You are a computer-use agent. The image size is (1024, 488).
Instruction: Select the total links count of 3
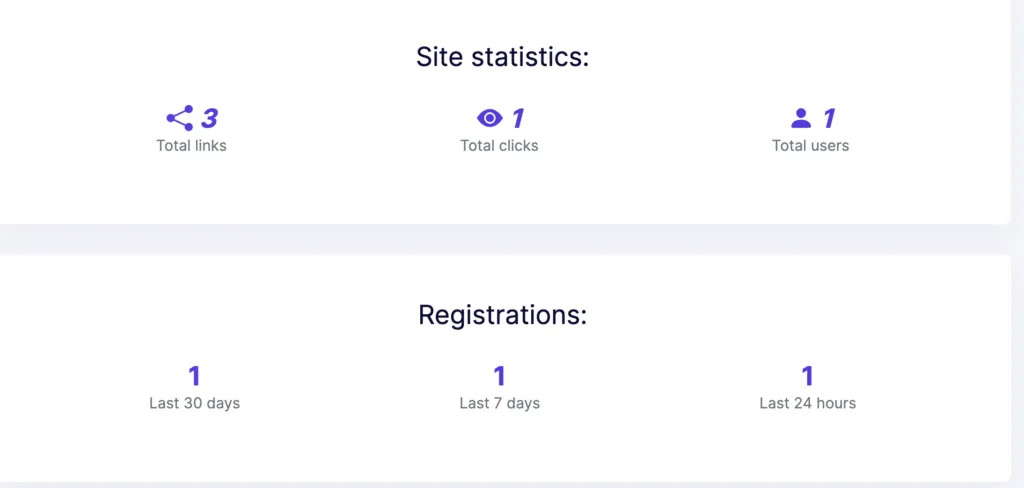(x=209, y=118)
